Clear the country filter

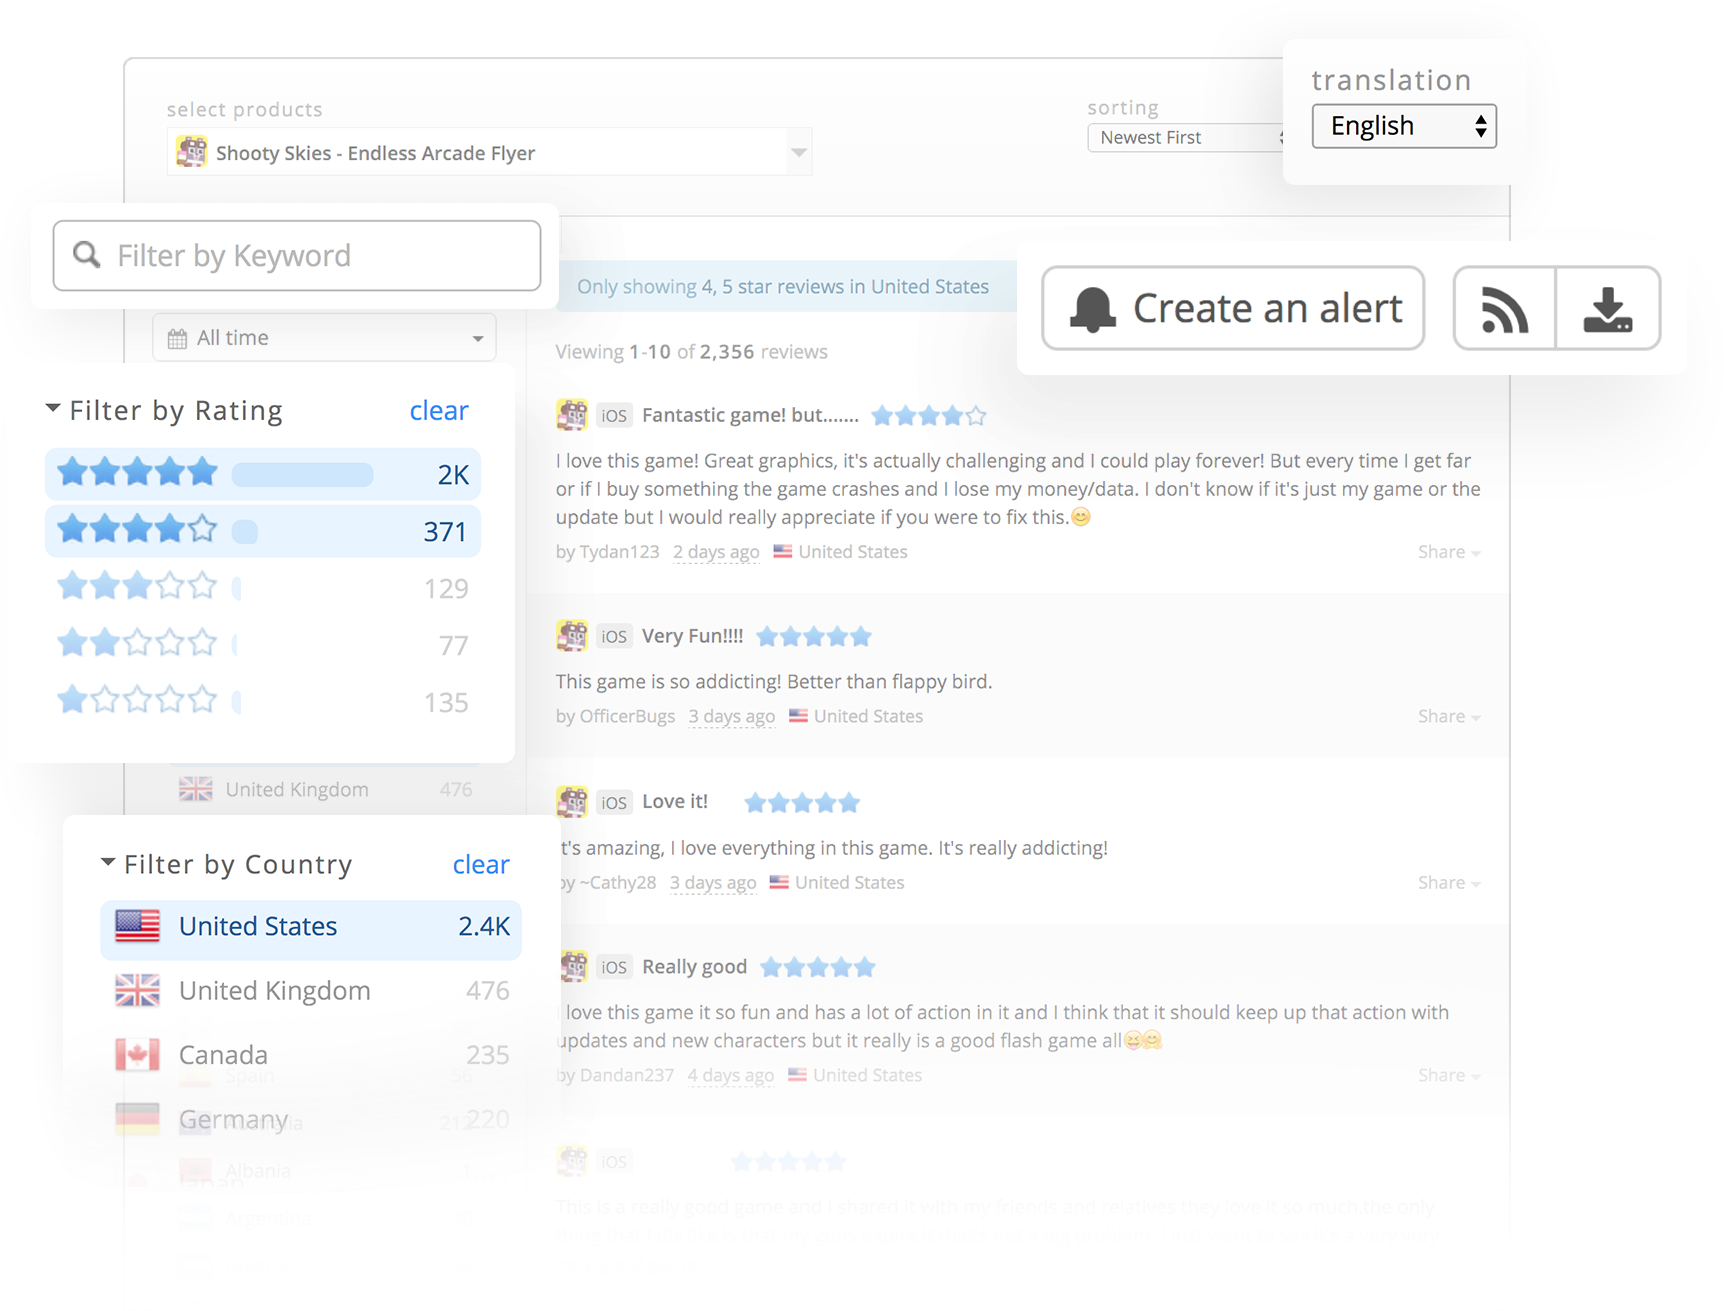pyautogui.click(x=481, y=864)
